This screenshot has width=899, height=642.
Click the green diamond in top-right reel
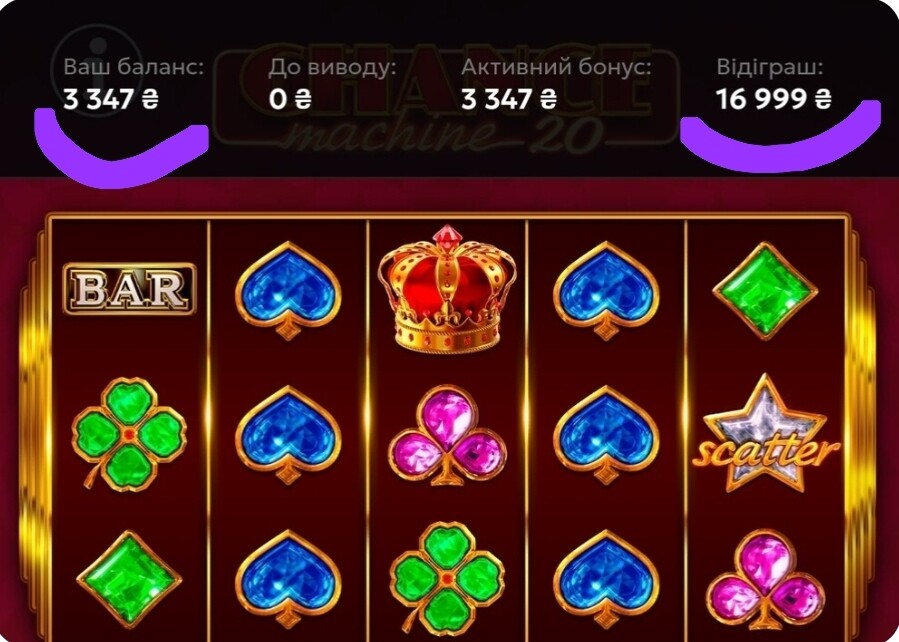pos(765,291)
